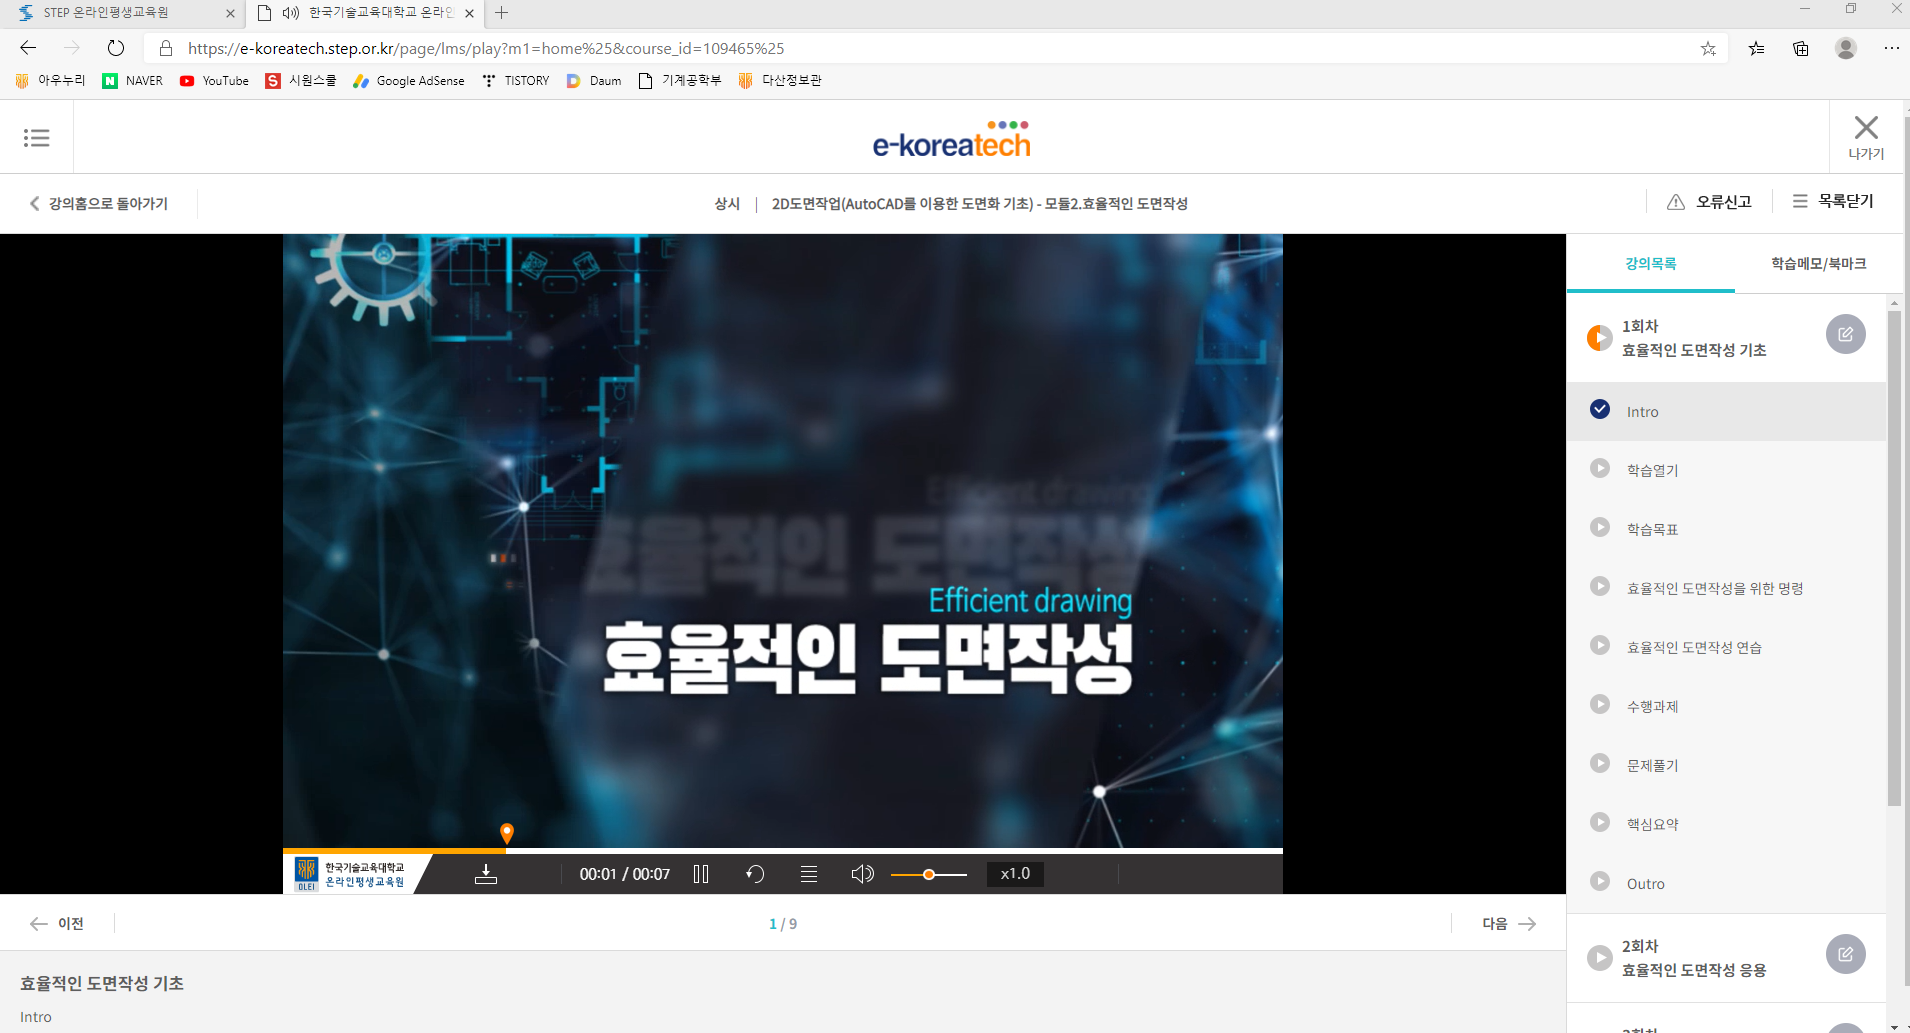The width and height of the screenshot is (1910, 1033).
Task: Add page to favorites star icon
Action: (1708, 48)
